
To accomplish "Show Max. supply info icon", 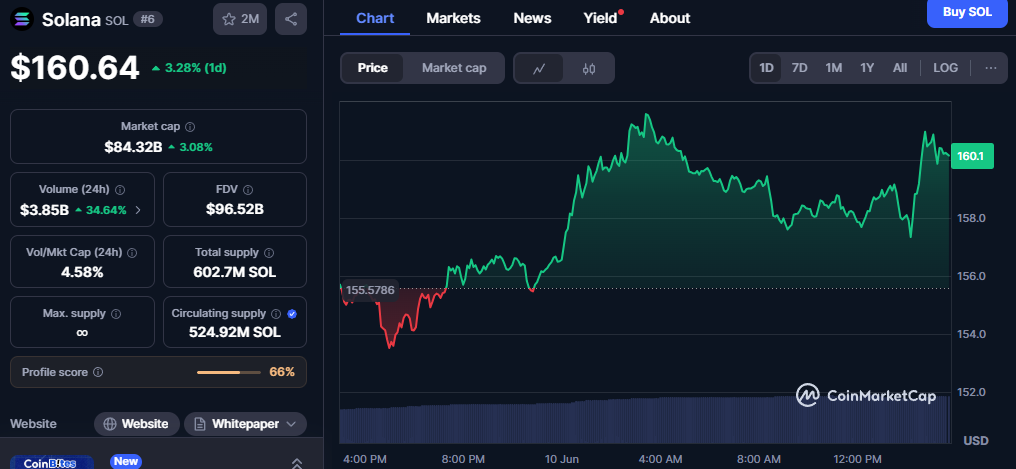I will [116, 314].
